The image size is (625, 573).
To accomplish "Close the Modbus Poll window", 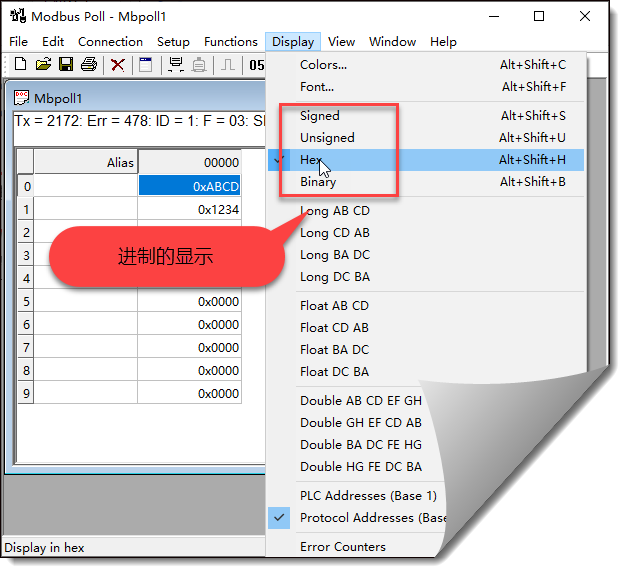I will point(585,16).
